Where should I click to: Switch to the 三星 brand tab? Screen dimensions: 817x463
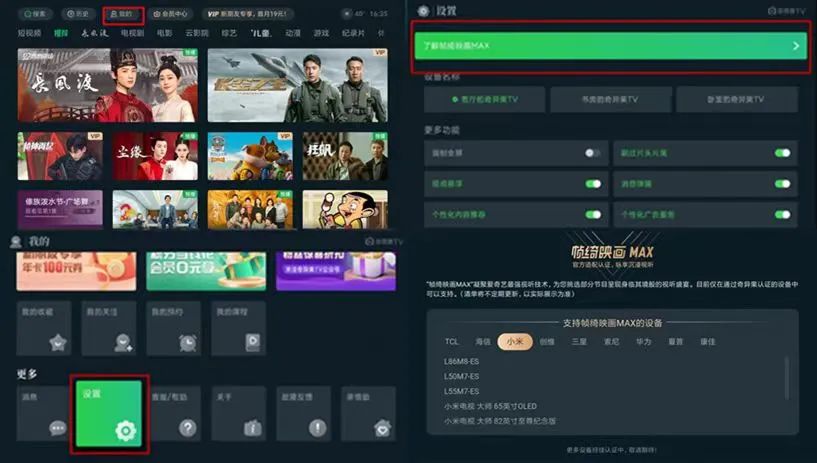click(579, 342)
